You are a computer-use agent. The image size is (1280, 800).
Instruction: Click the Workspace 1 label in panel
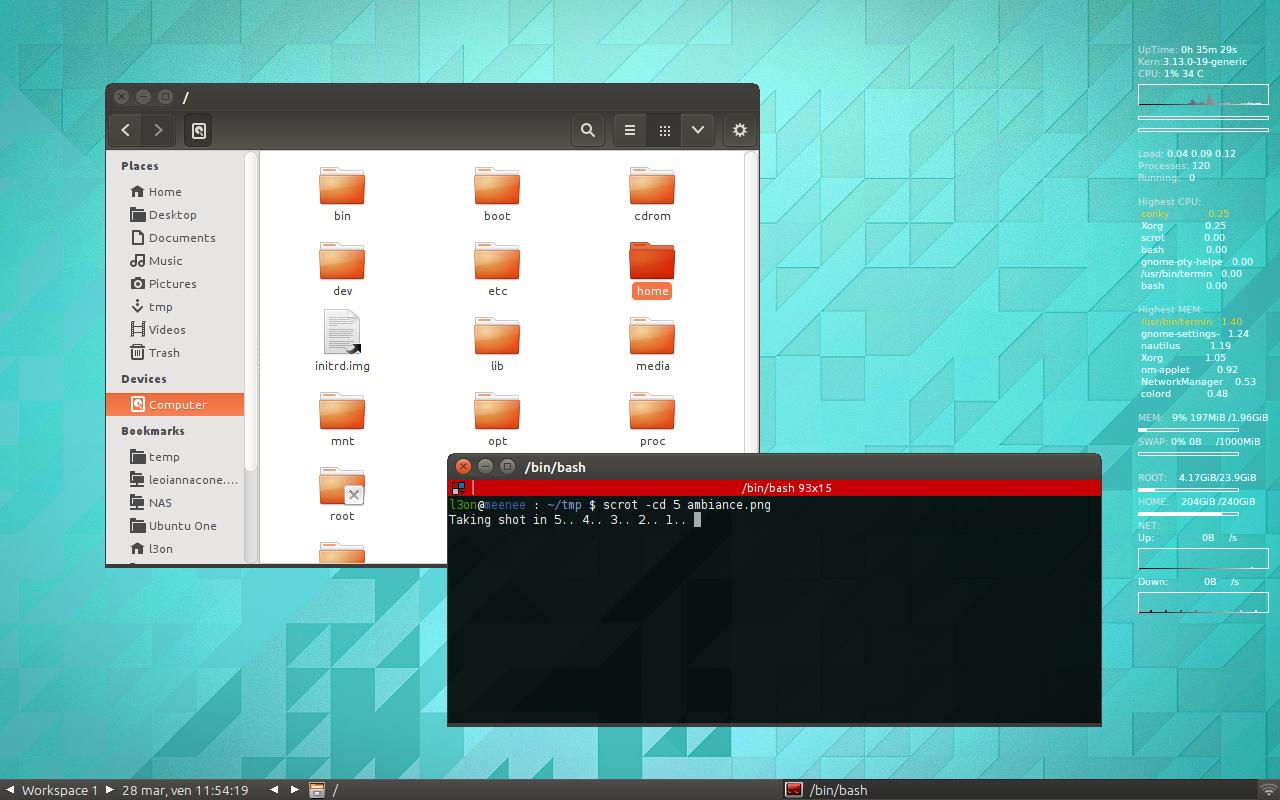(x=60, y=790)
